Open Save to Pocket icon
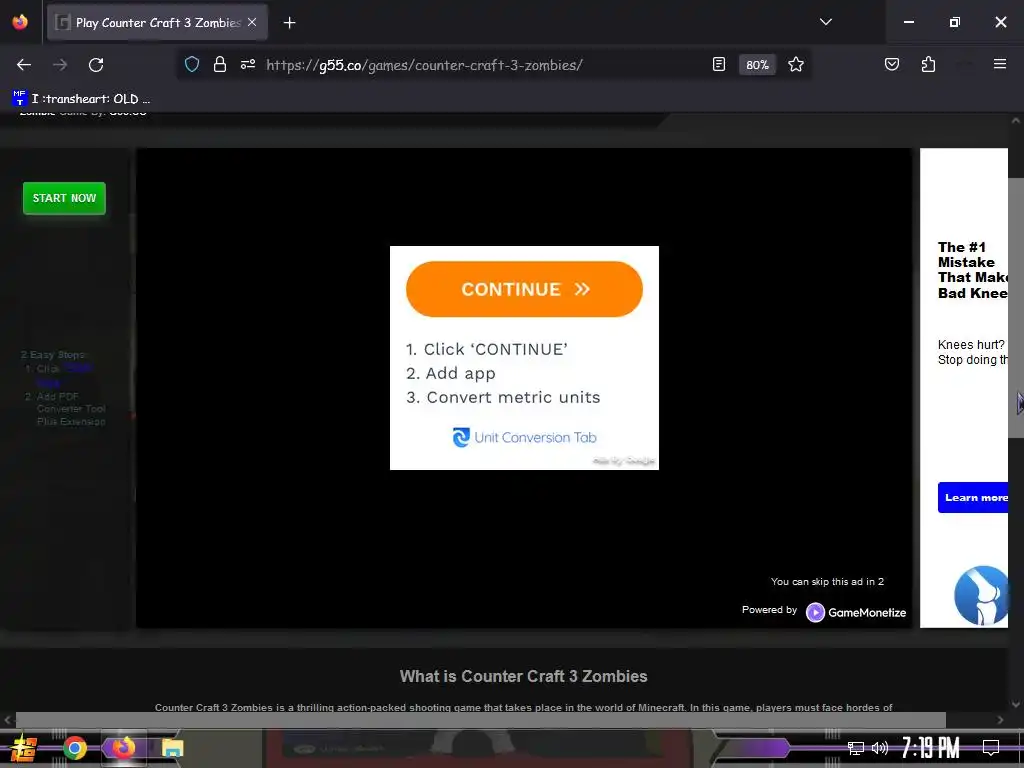 pyautogui.click(x=891, y=65)
